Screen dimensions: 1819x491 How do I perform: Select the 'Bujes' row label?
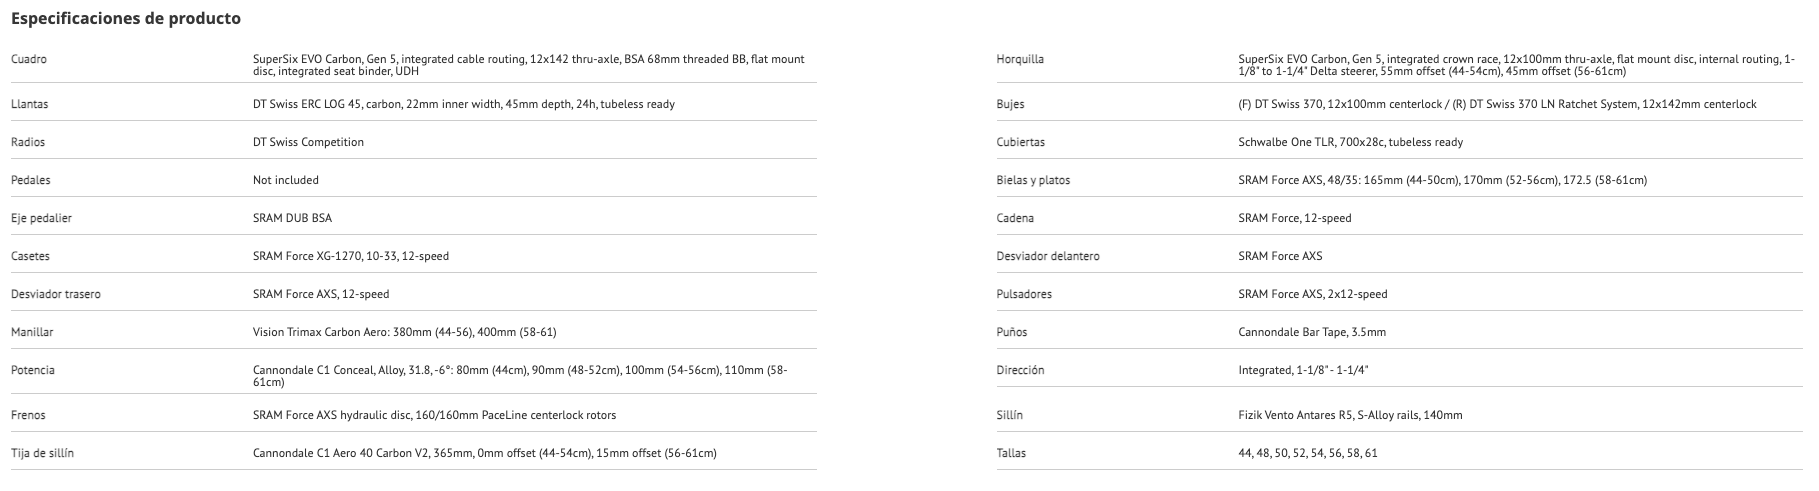(x=1010, y=104)
